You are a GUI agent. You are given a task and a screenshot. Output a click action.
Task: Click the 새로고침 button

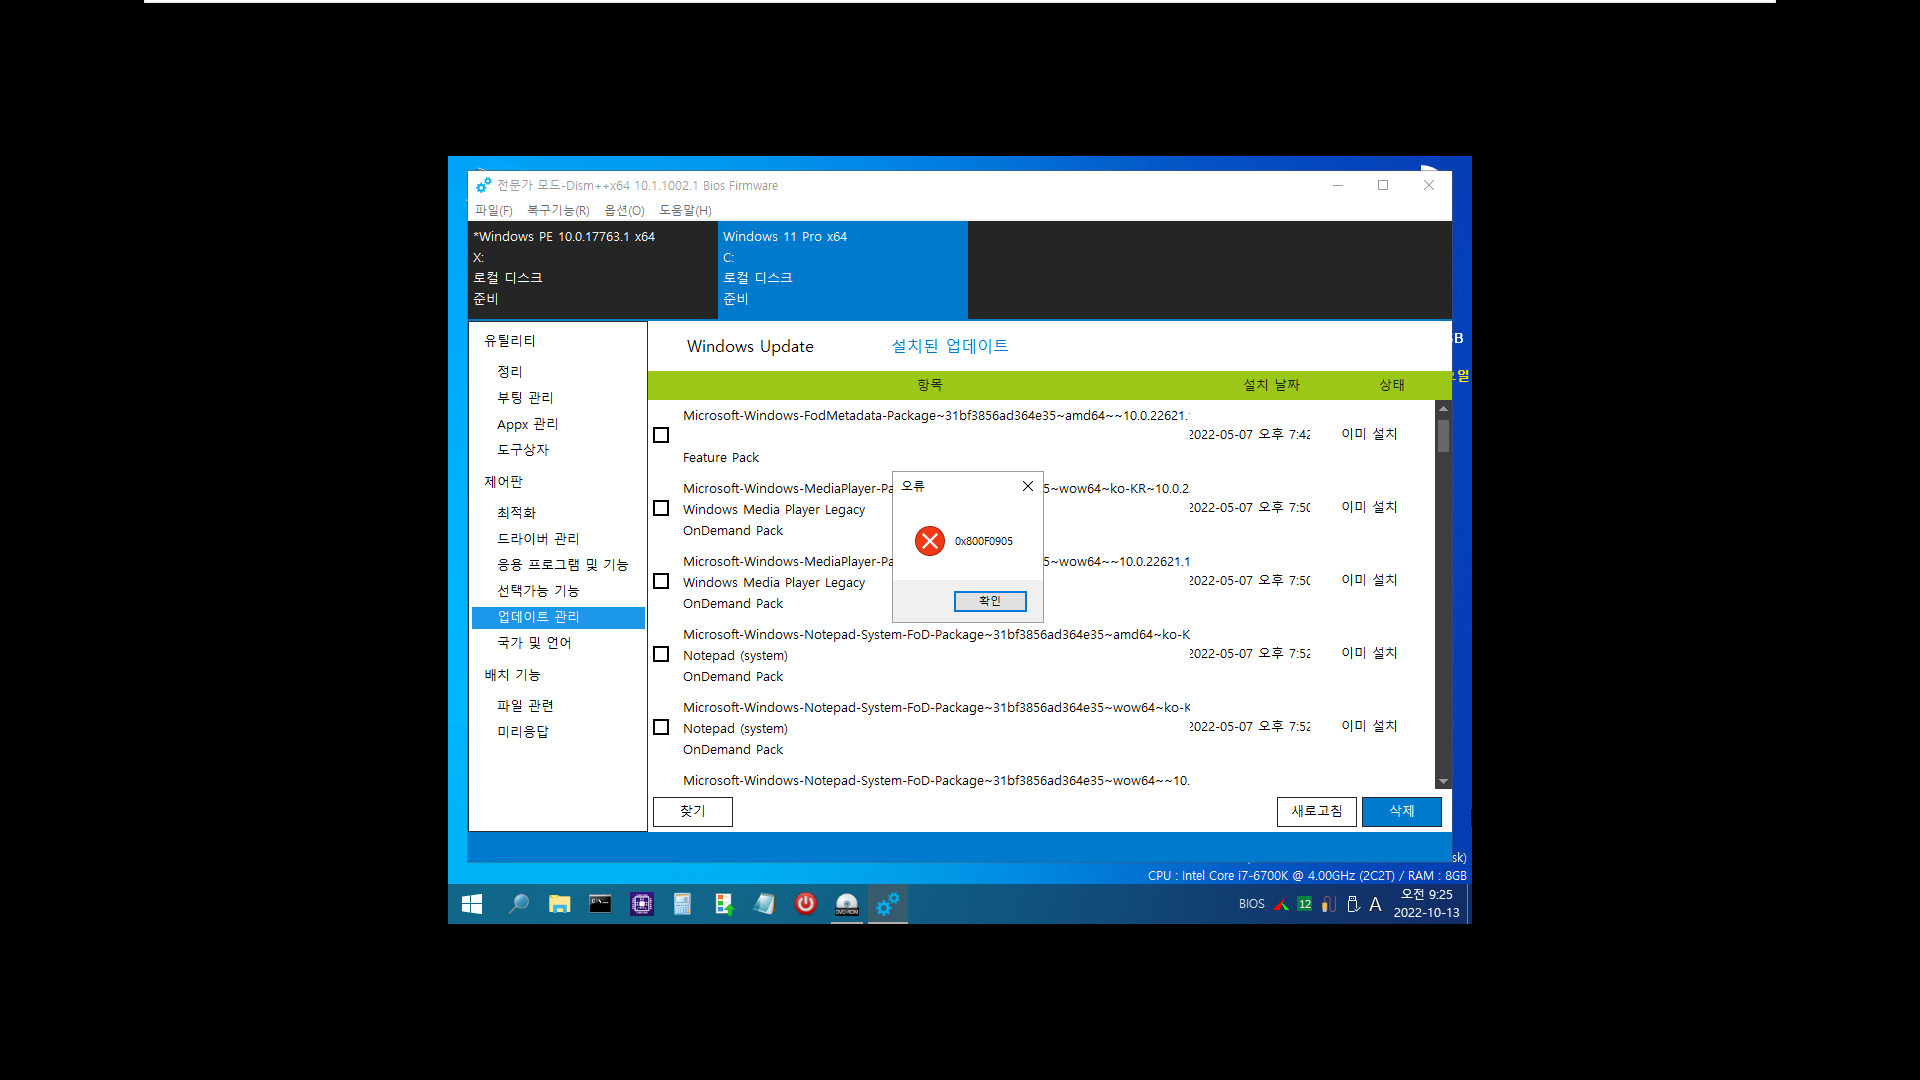1316,811
